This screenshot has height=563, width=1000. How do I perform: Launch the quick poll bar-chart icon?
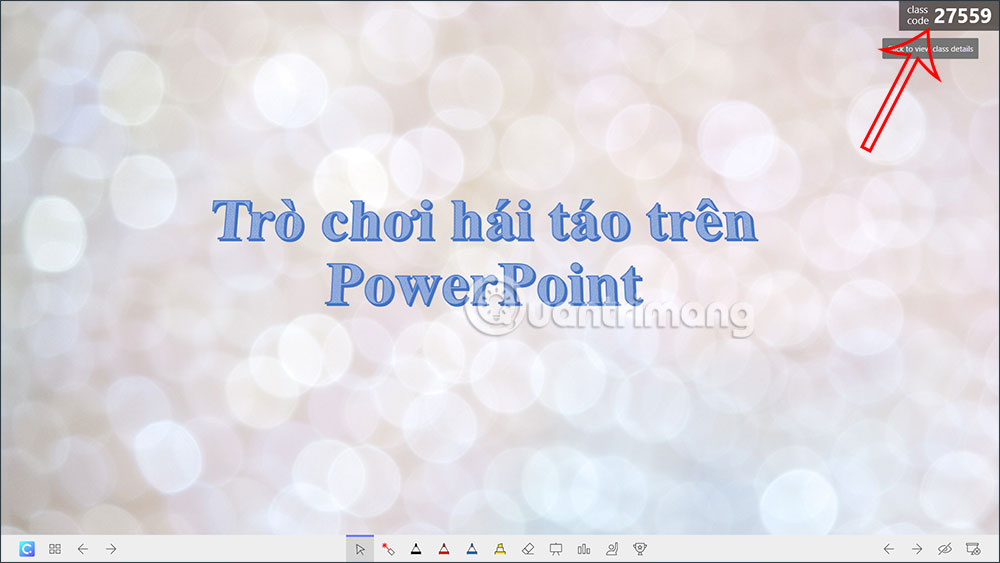(584, 549)
